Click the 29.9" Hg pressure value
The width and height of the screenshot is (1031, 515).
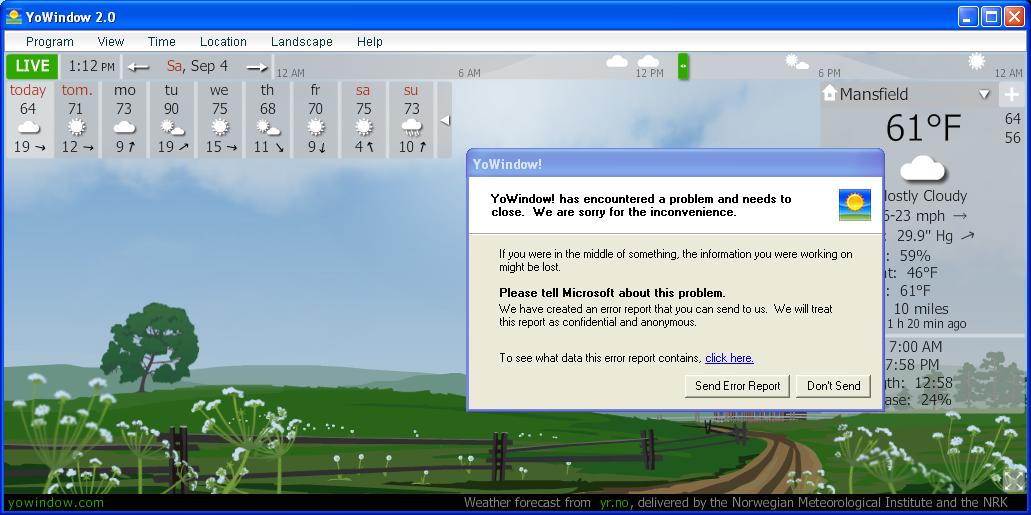(923, 235)
